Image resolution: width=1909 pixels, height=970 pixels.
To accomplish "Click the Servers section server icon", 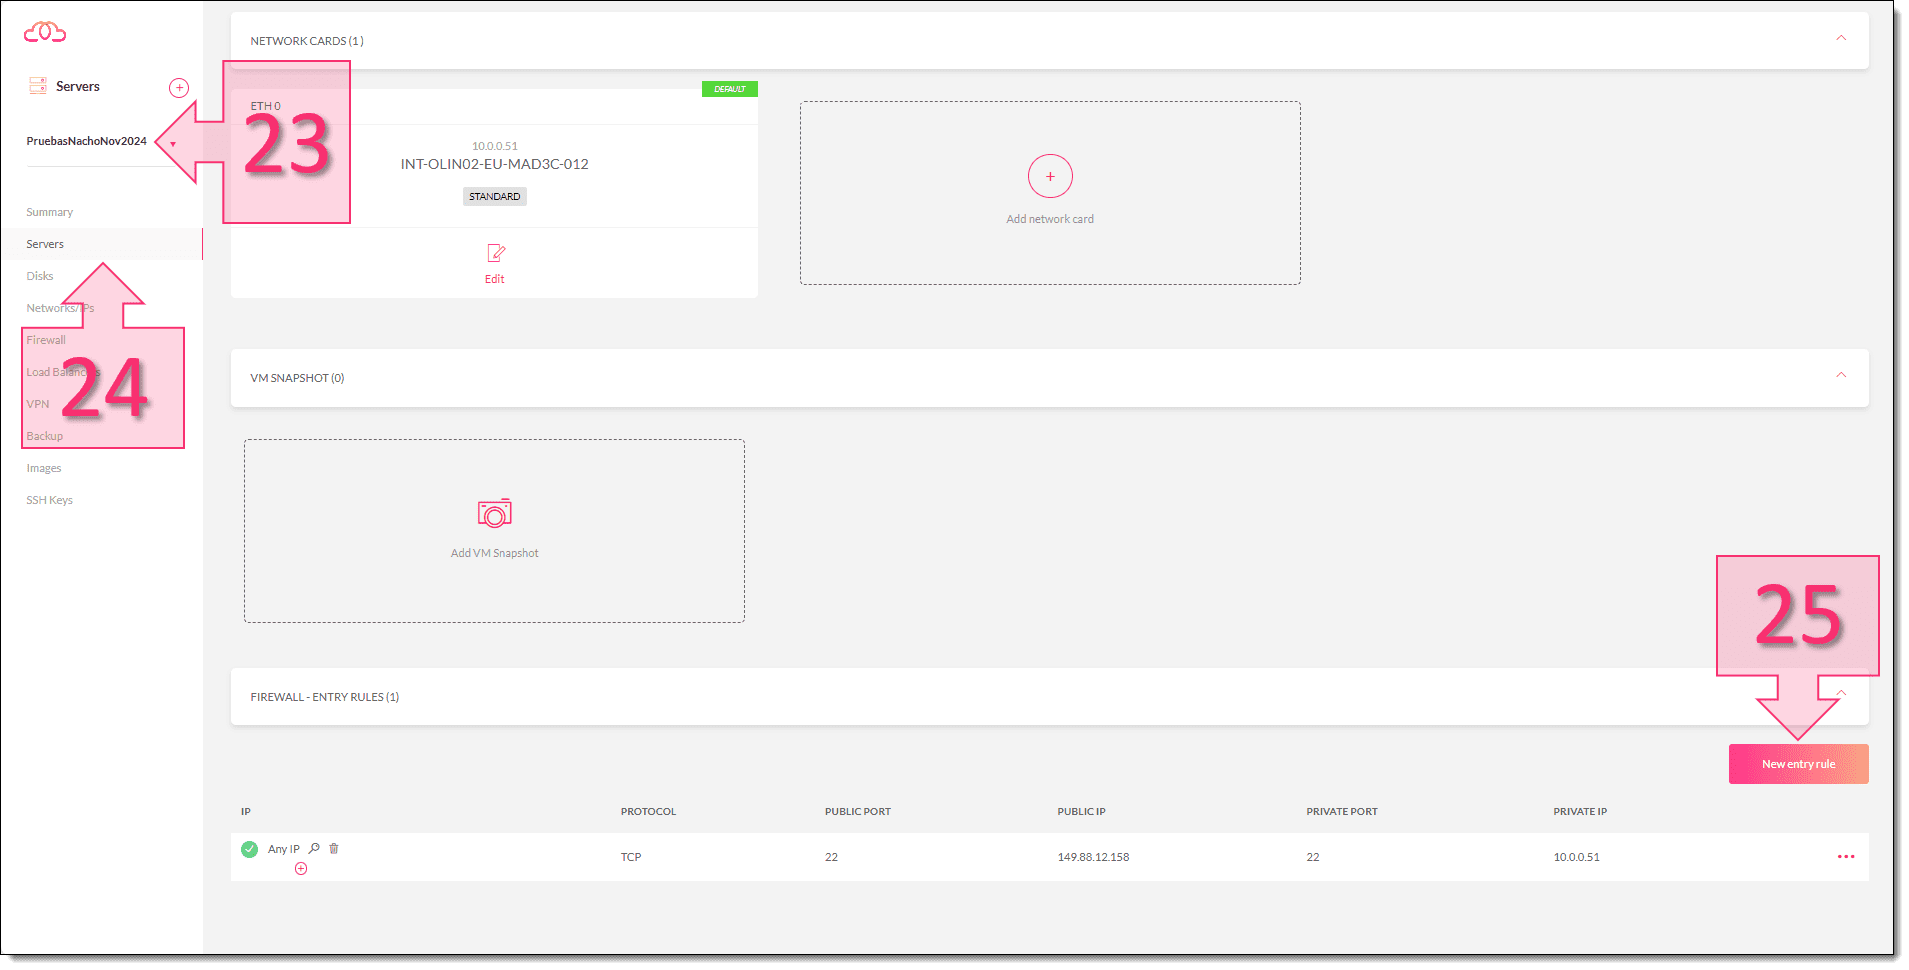I will [38, 86].
